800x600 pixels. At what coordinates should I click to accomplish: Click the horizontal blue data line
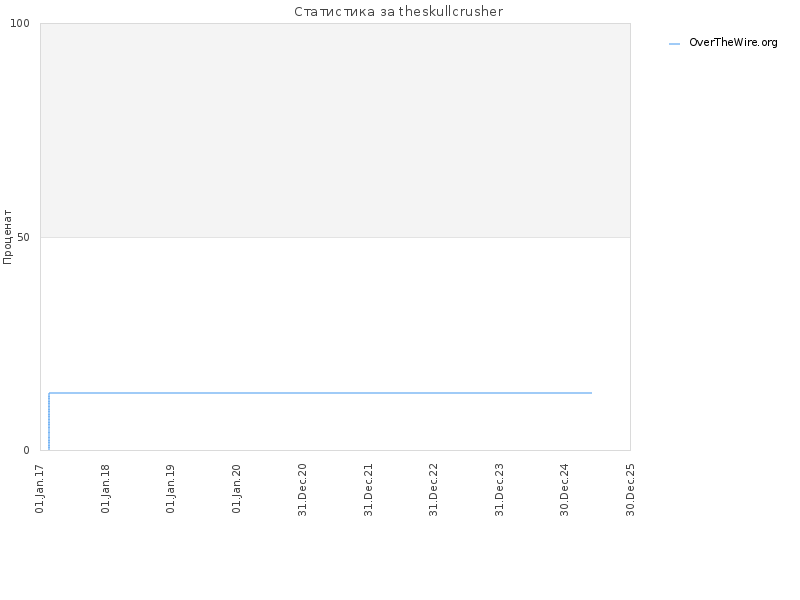(x=320, y=393)
